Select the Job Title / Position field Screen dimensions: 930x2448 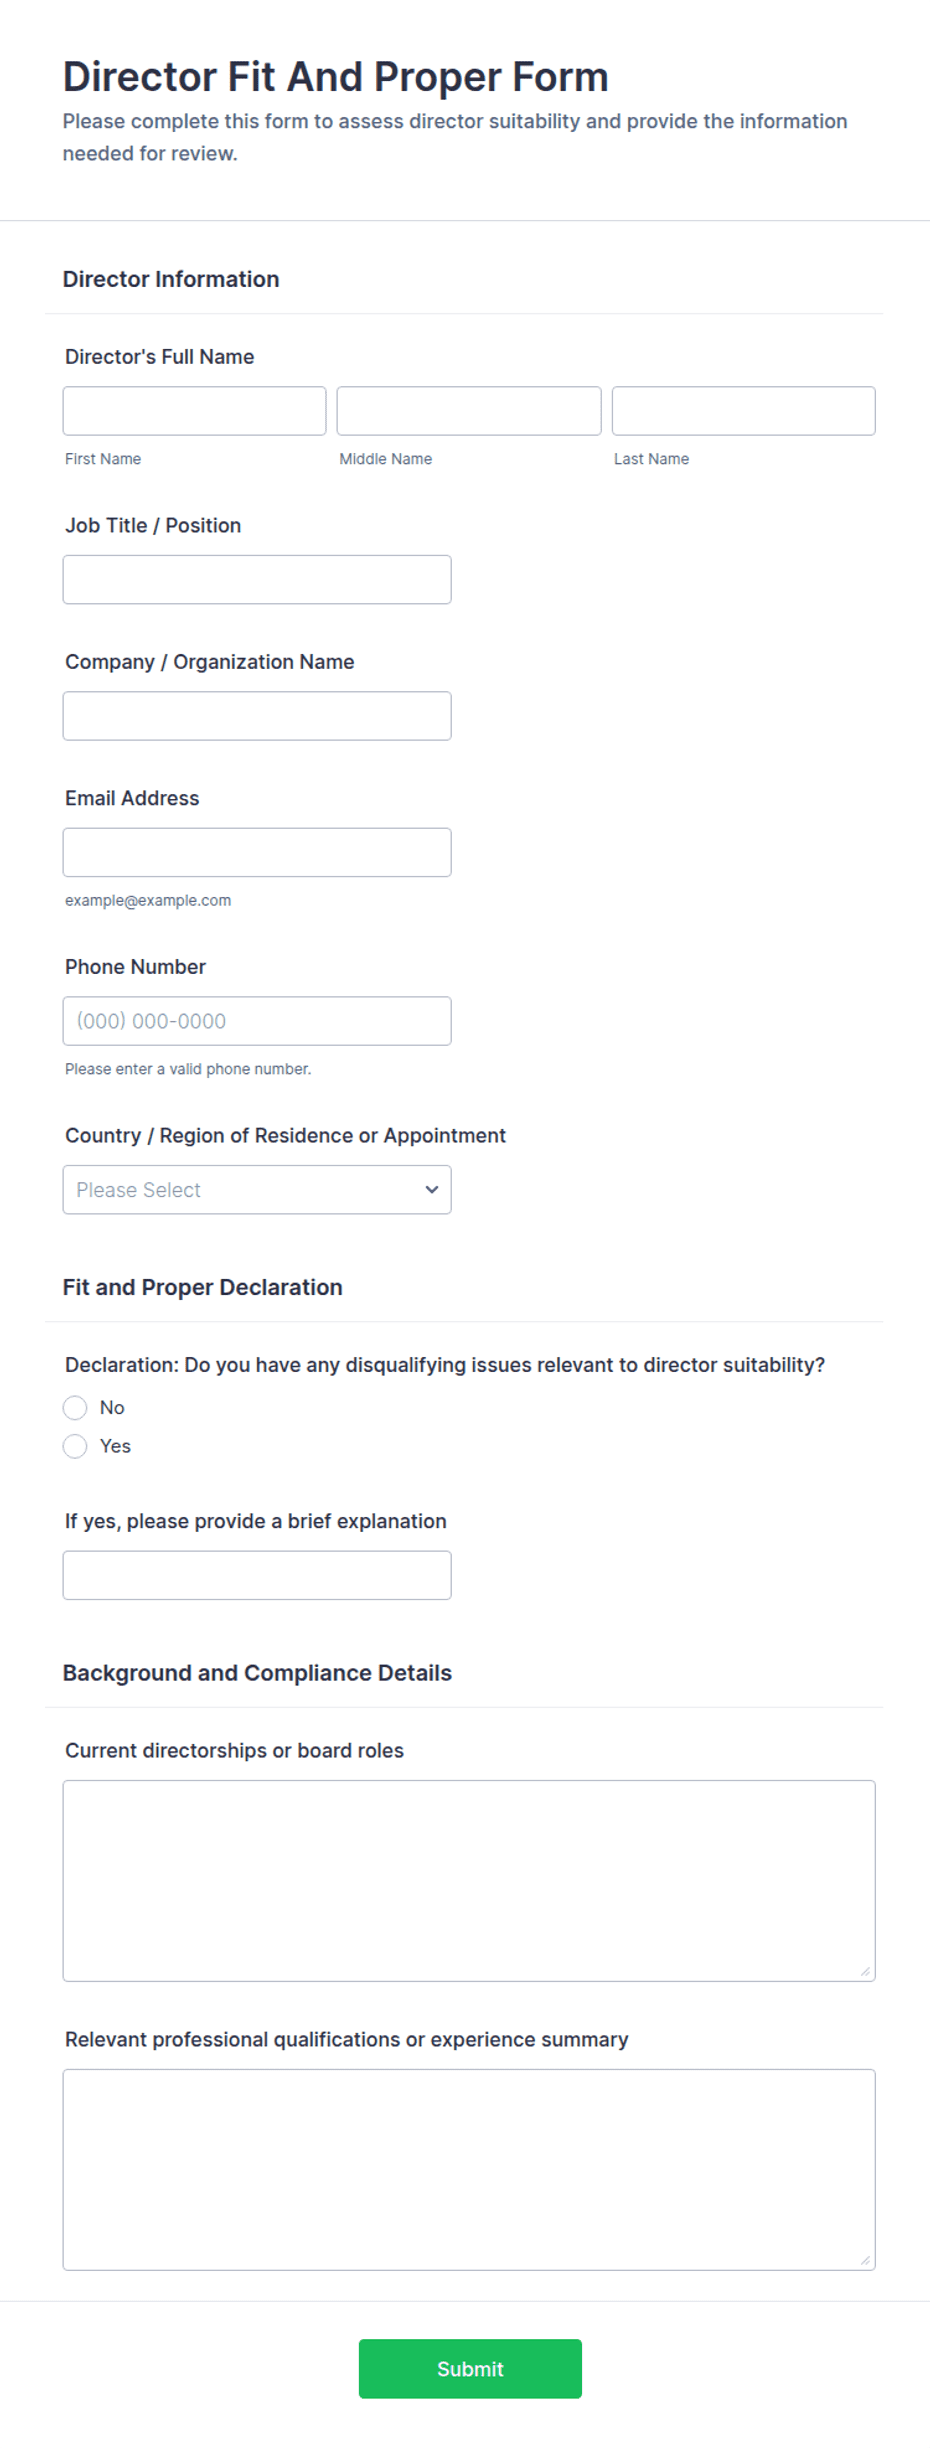[257, 580]
